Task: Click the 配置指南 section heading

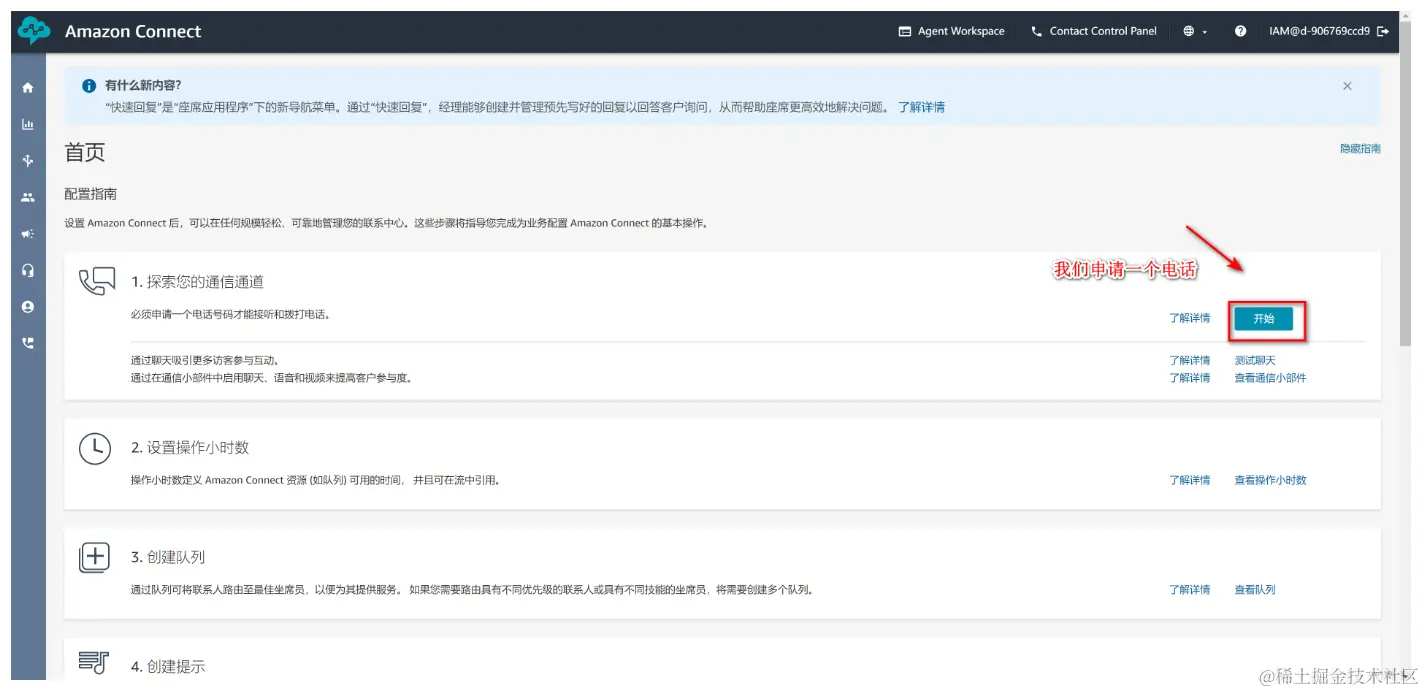Action: pos(91,194)
